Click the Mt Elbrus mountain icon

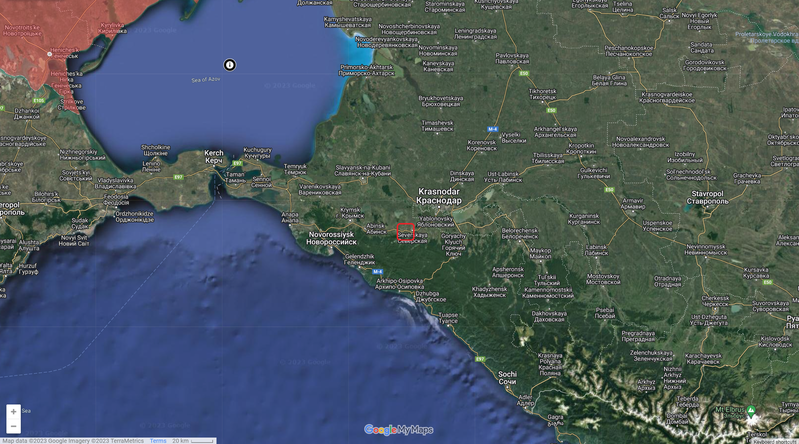[753, 413]
